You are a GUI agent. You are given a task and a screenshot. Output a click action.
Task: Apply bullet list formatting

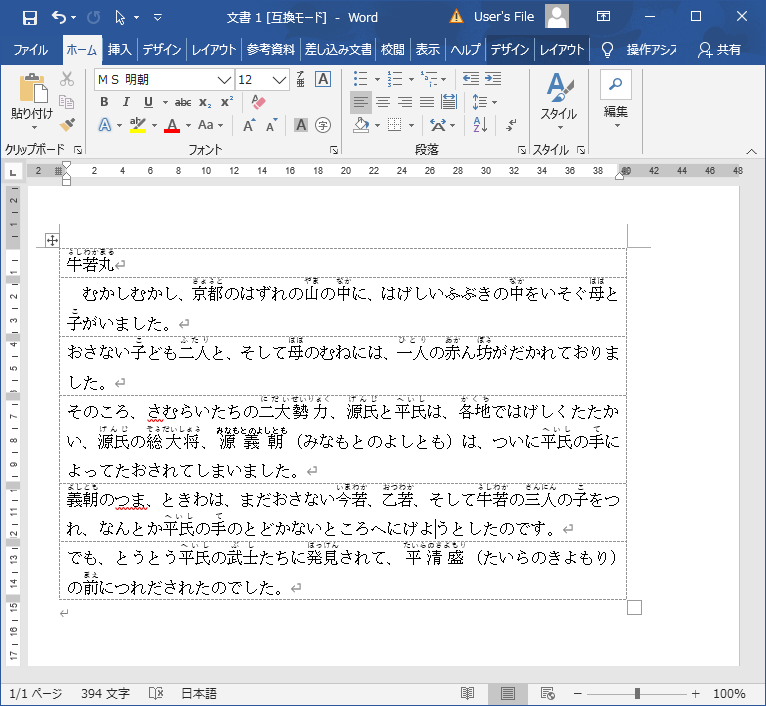pos(360,79)
